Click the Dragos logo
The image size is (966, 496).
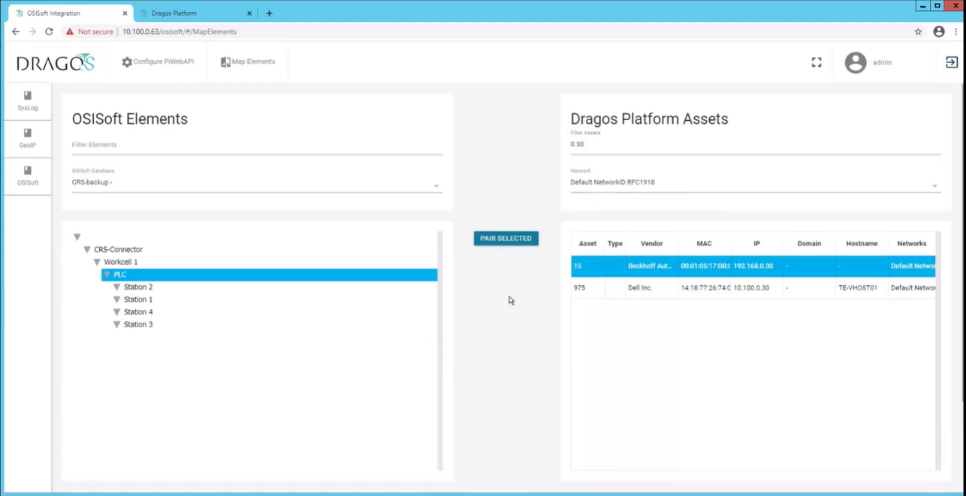55,62
